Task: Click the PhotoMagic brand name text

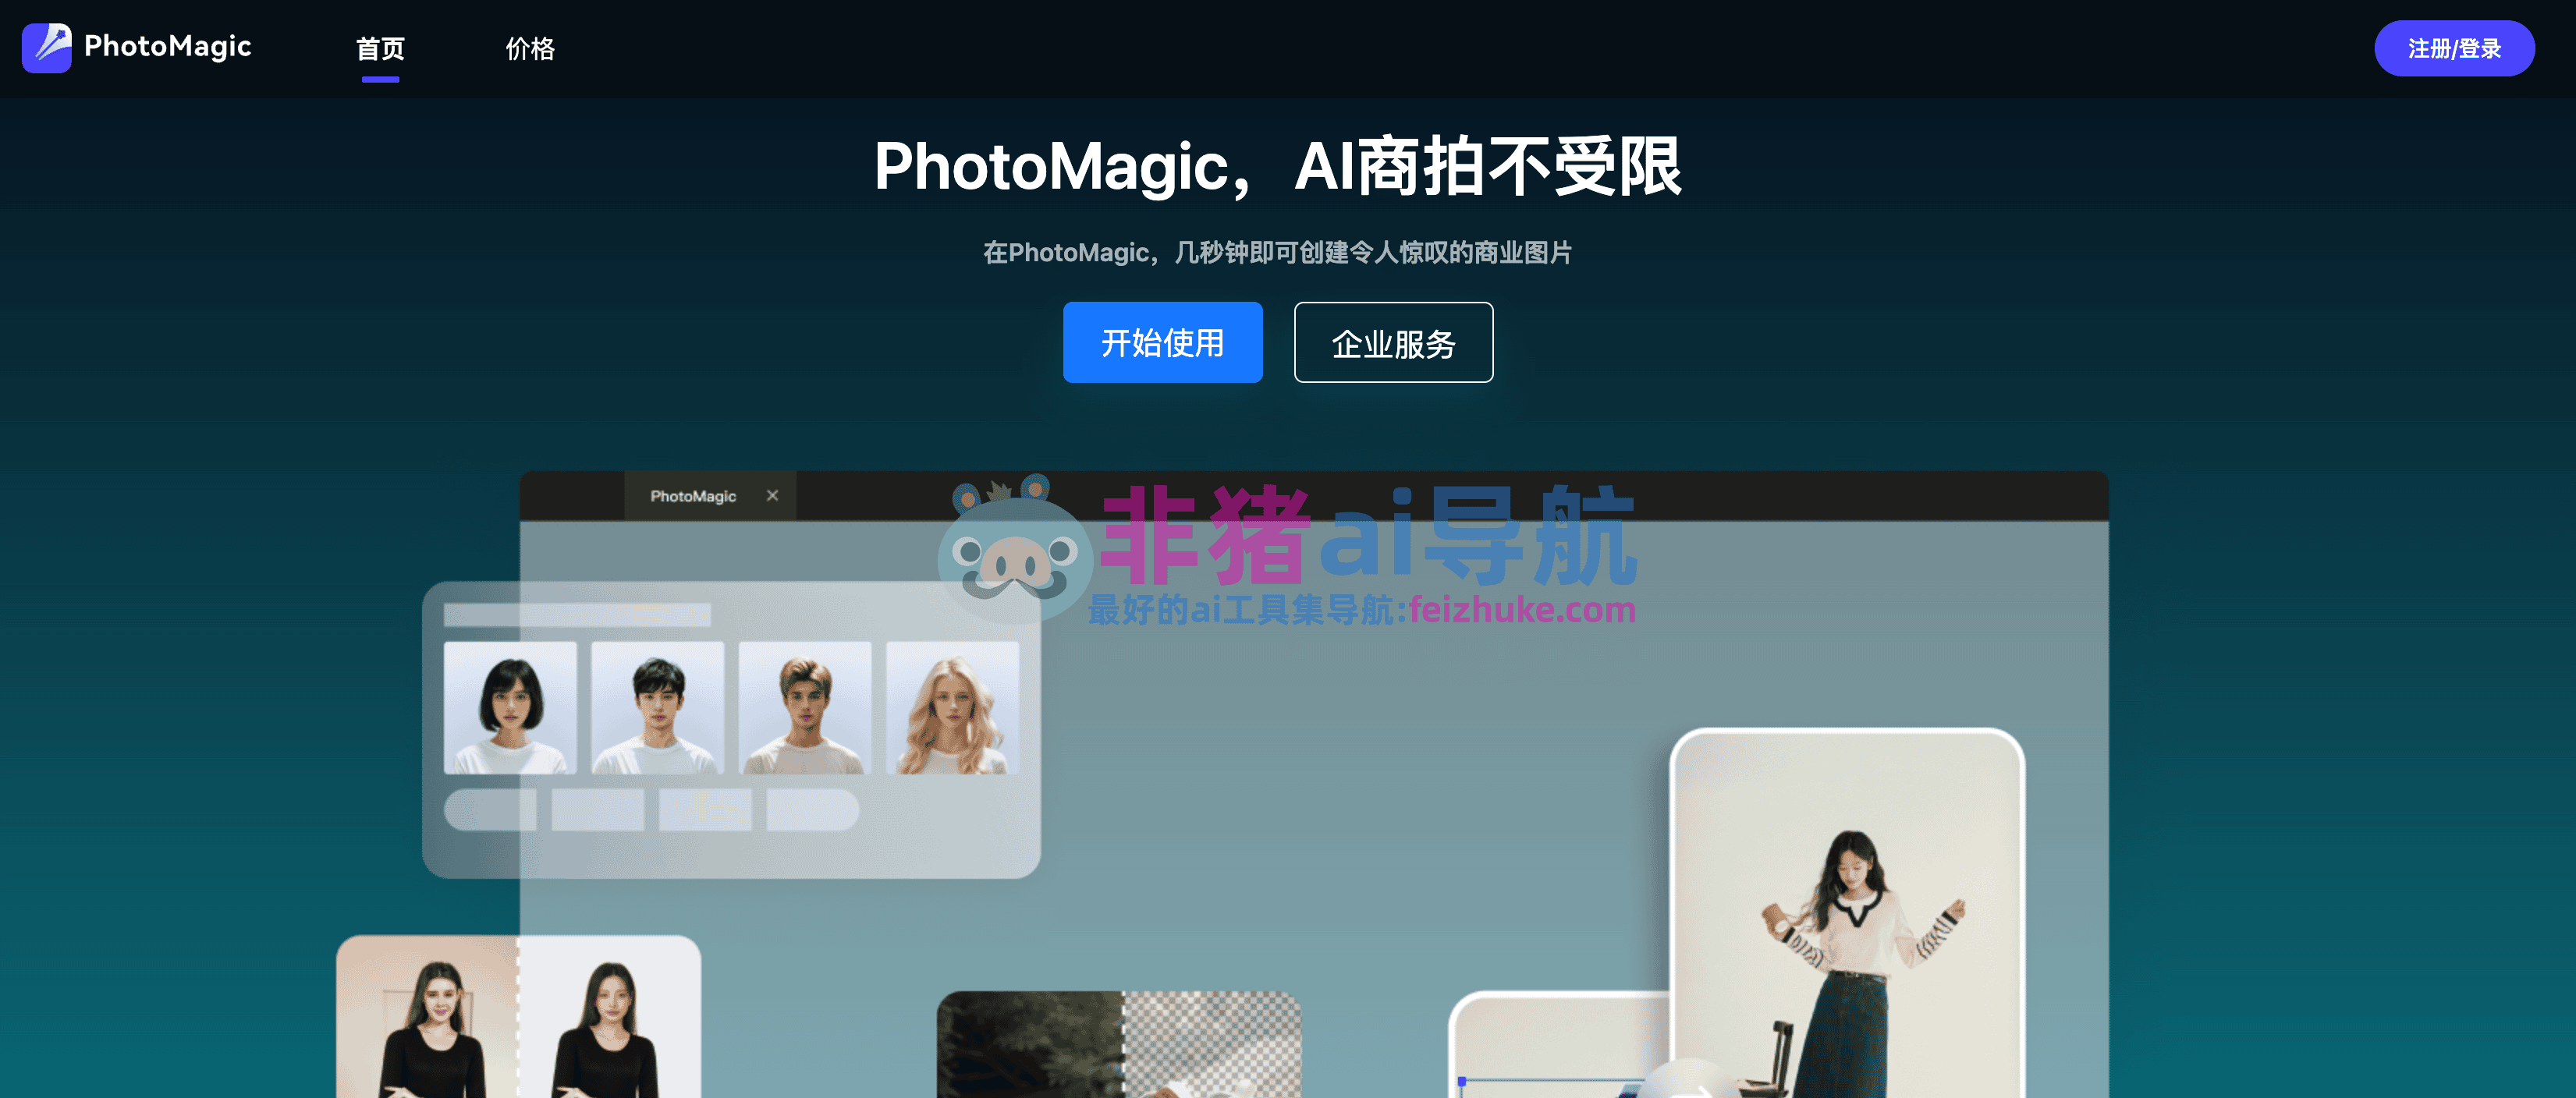Action: point(167,46)
